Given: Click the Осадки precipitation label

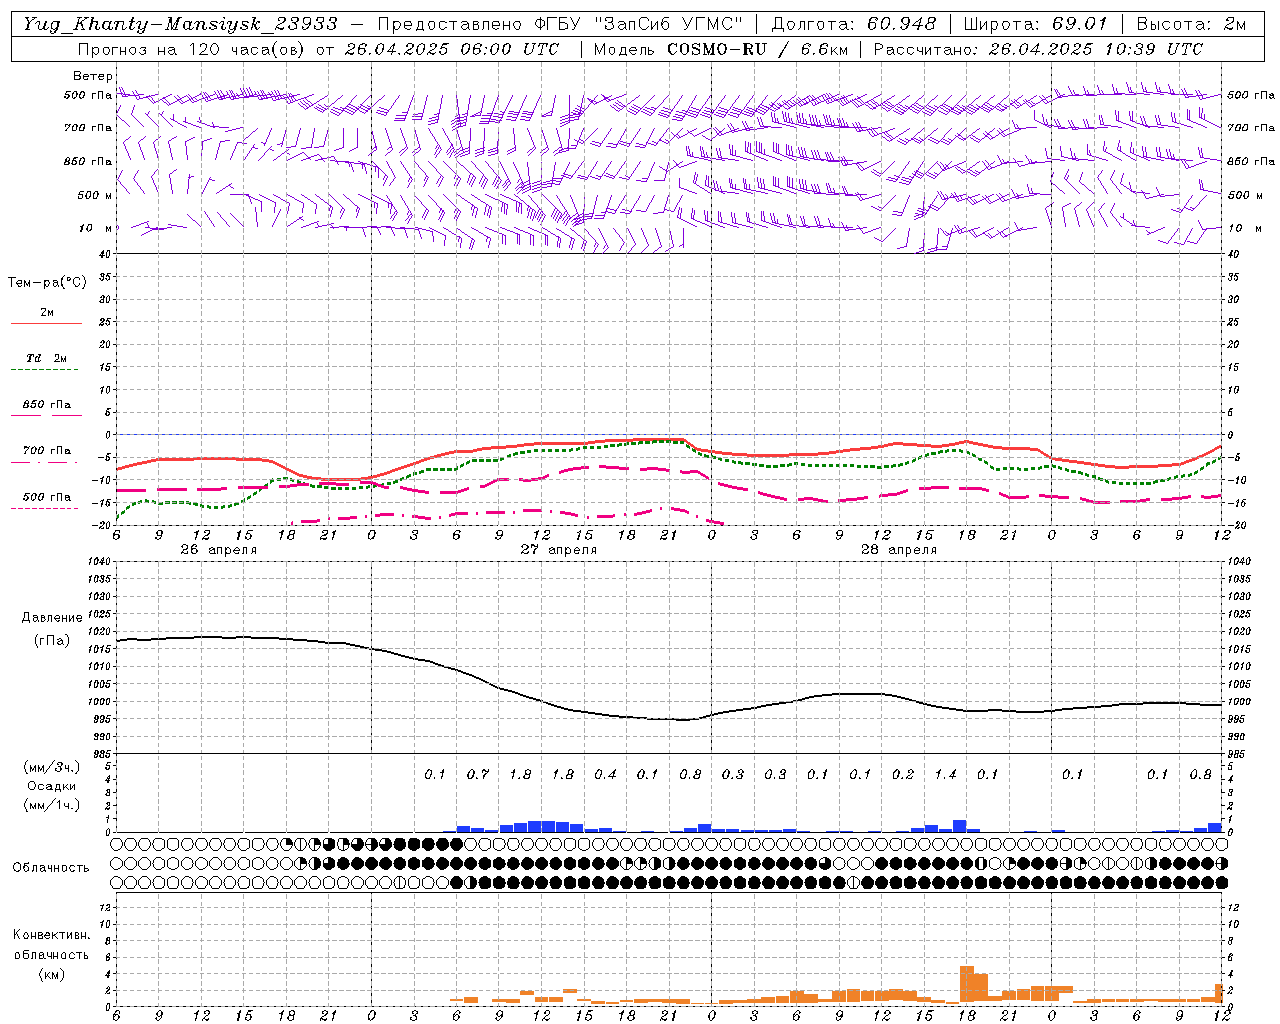Looking at the screenshot, I should coord(52,786).
